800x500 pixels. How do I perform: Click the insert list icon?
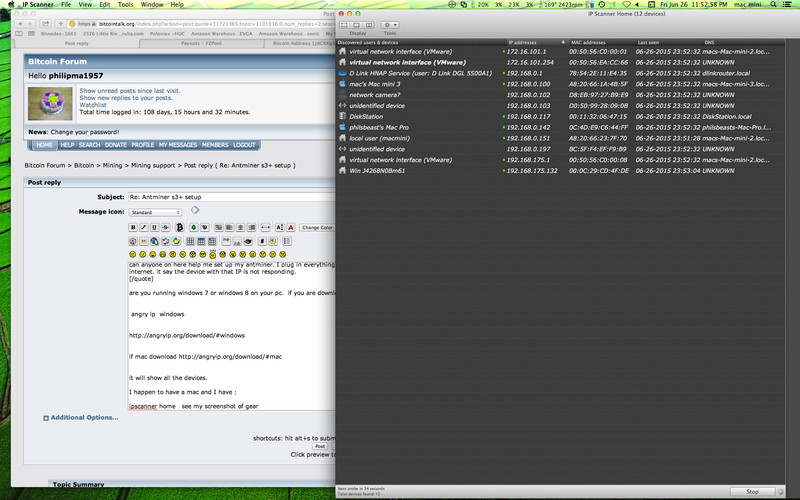point(287,241)
